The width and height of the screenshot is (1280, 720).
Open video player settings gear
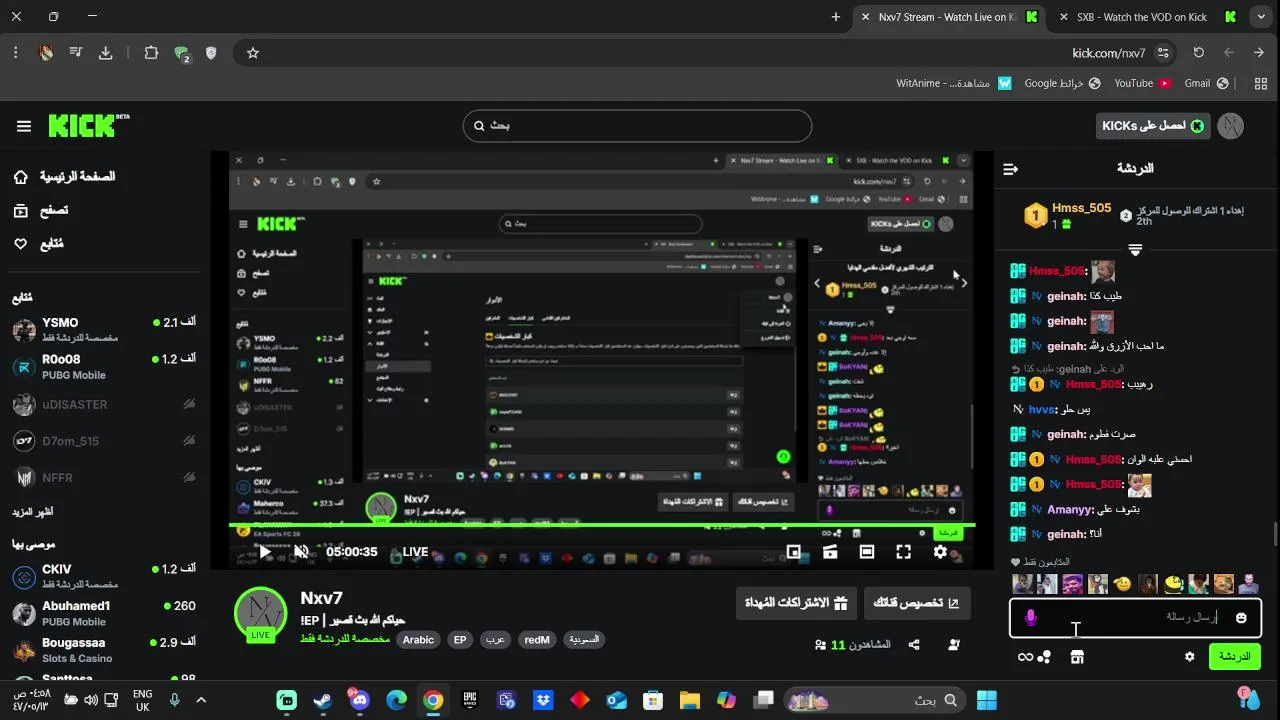[x=940, y=552]
